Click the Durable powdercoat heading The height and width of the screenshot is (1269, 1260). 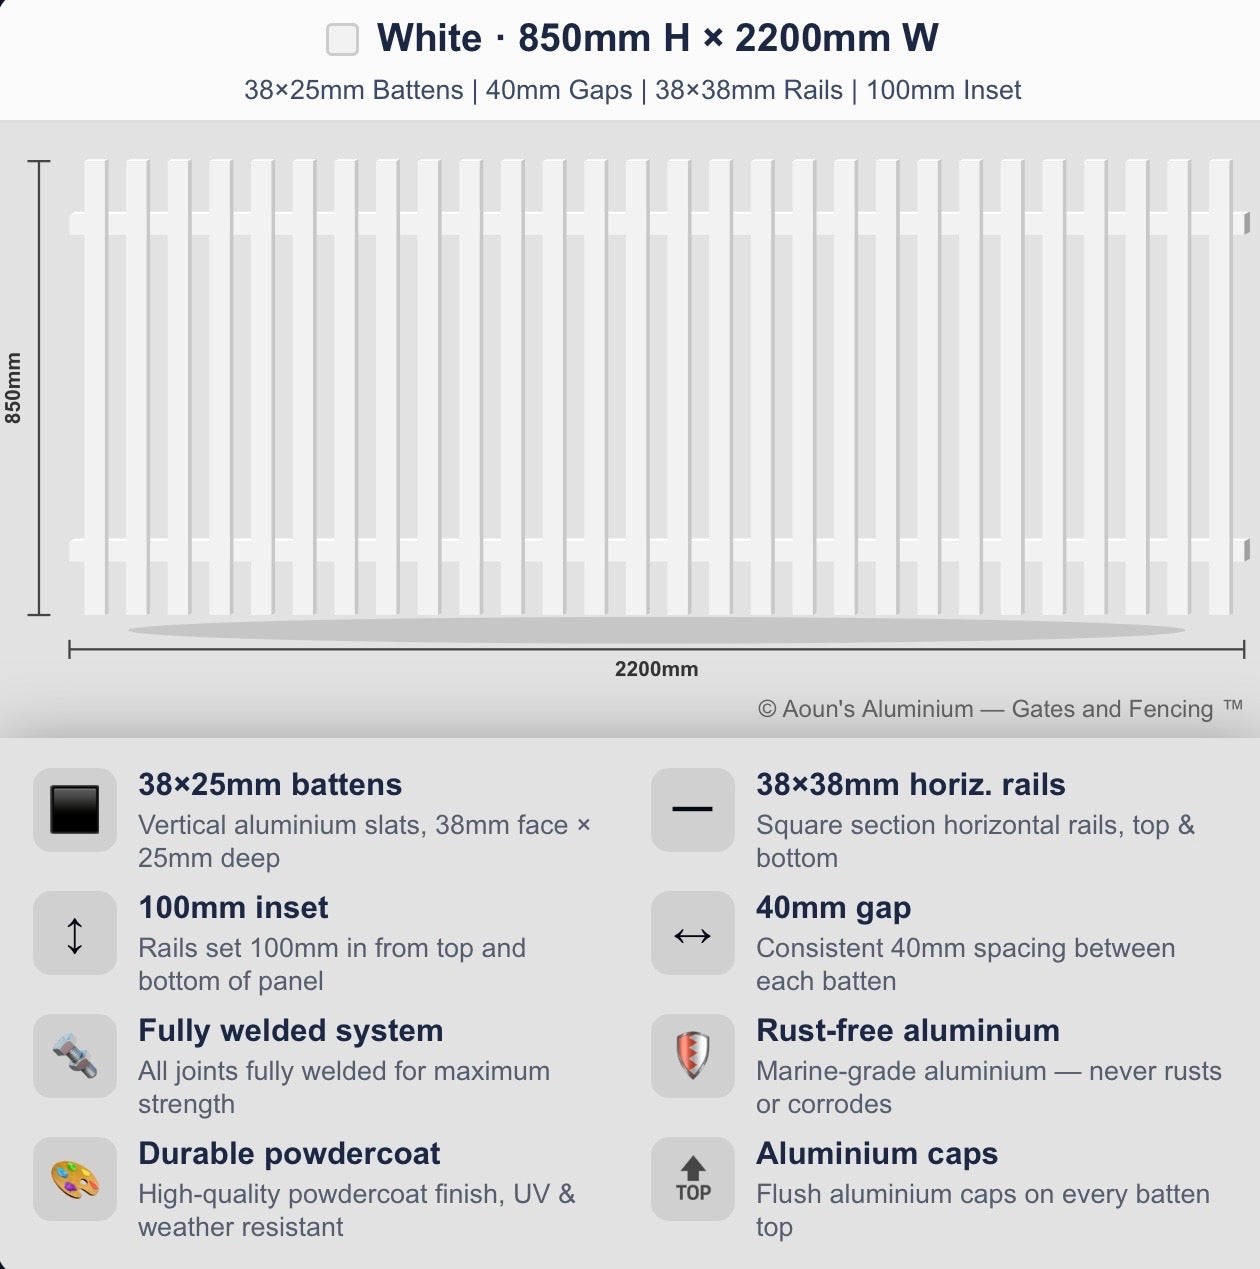(289, 1154)
